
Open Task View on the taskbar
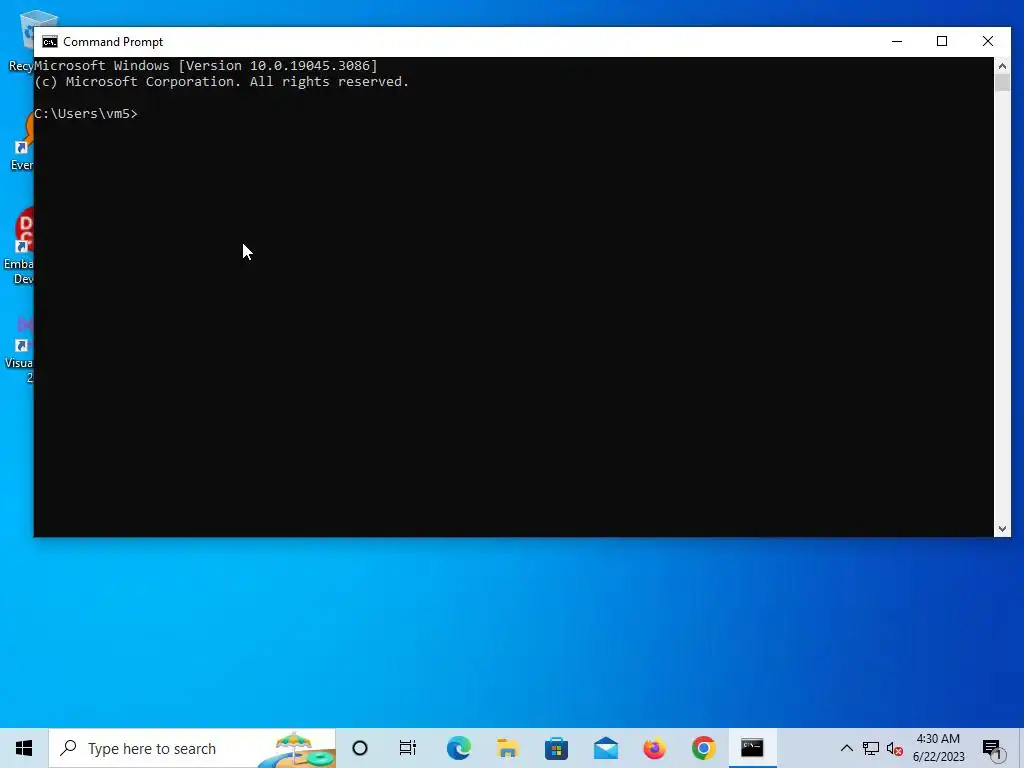(408, 748)
